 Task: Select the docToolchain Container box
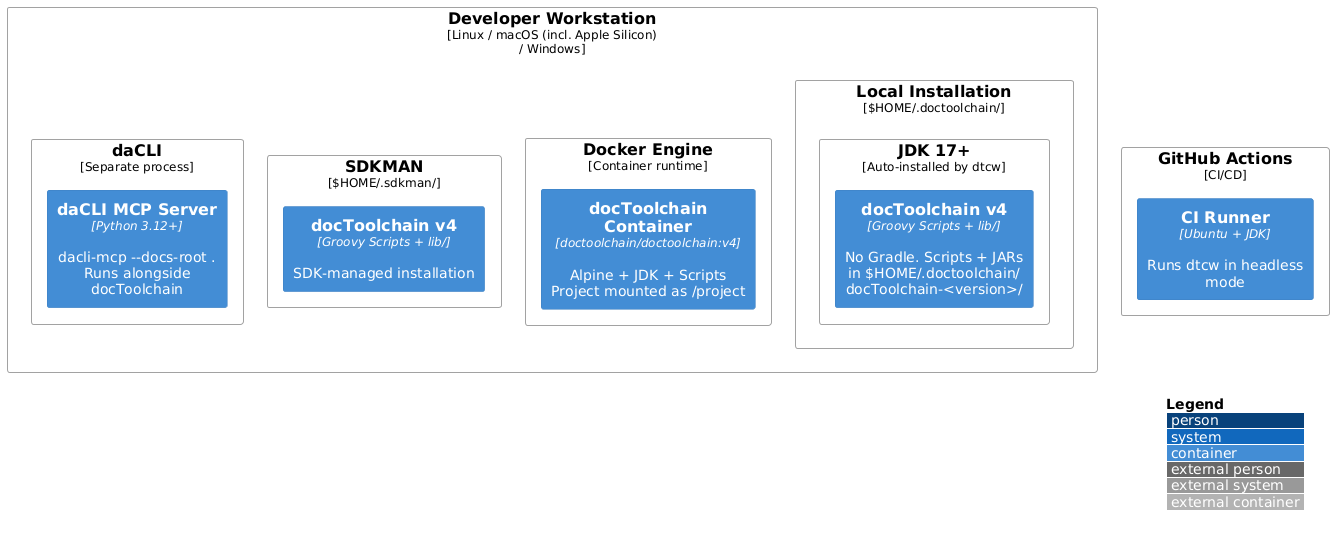tap(648, 249)
